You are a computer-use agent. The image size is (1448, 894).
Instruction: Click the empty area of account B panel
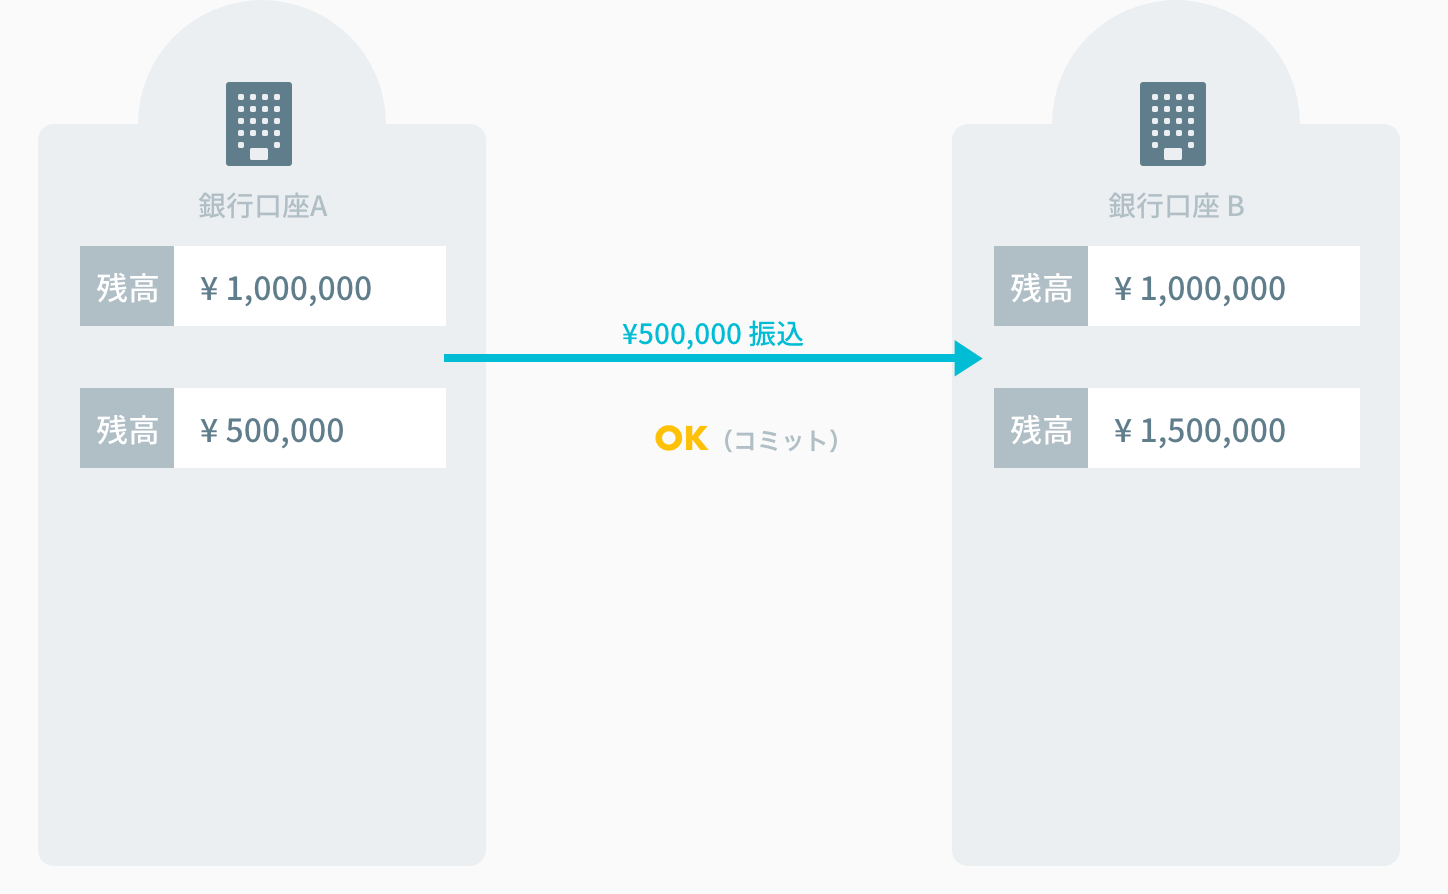click(x=1176, y=660)
